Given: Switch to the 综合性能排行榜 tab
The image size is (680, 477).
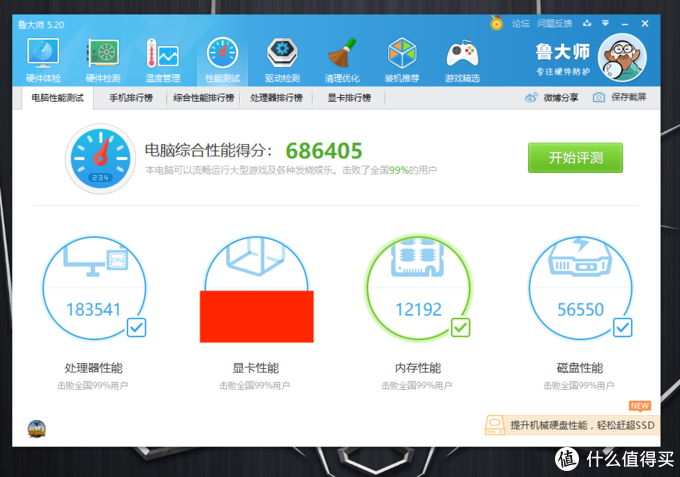Looking at the screenshot, I should click(x=203, y=98).
